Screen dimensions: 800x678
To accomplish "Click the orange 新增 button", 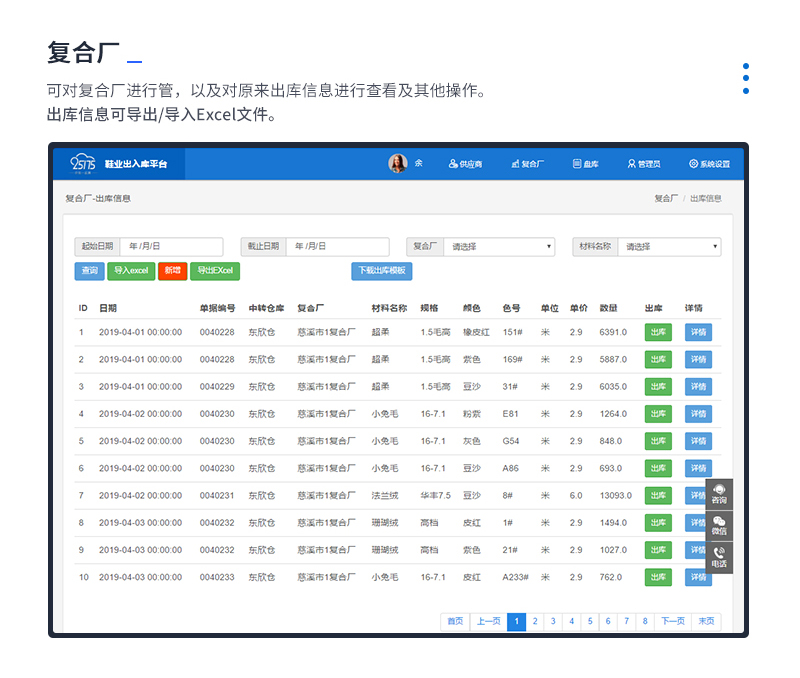I will [x=173, y=271].
